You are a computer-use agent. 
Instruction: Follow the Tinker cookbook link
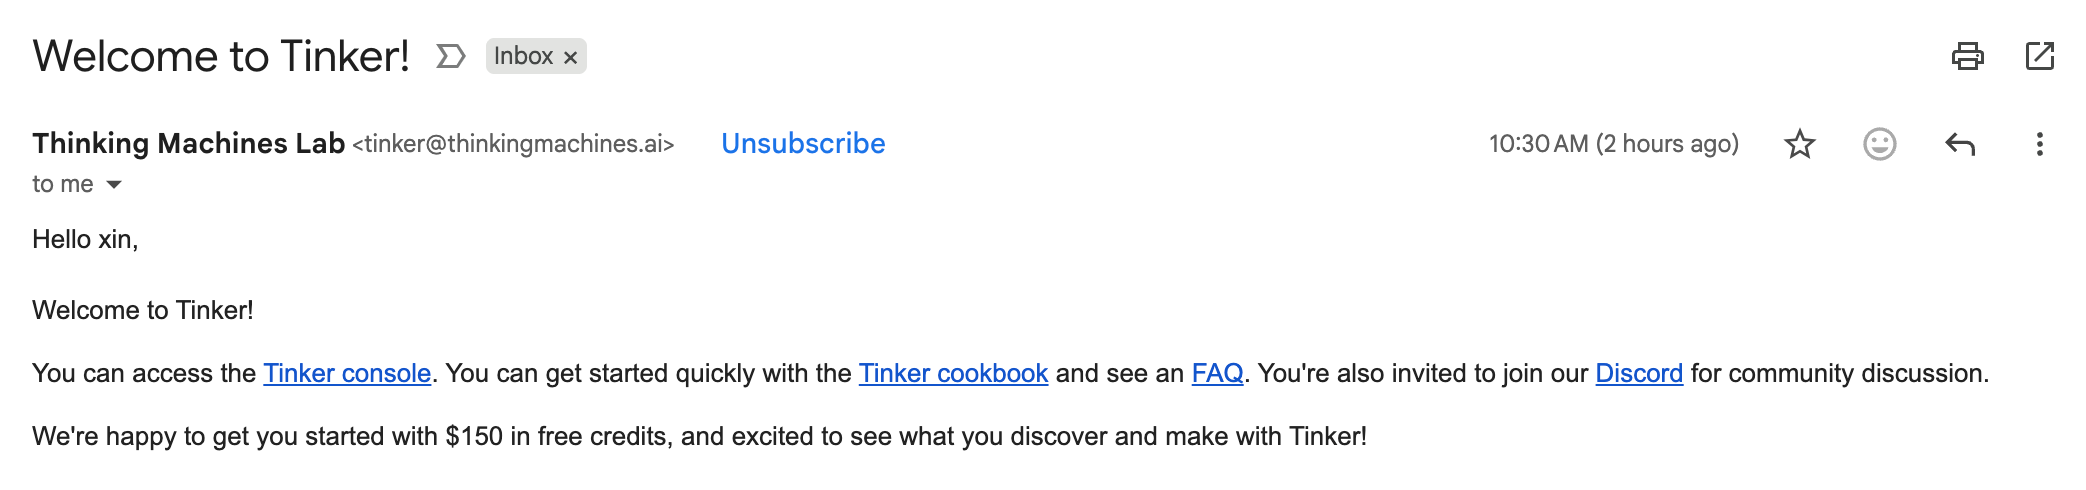953,373
